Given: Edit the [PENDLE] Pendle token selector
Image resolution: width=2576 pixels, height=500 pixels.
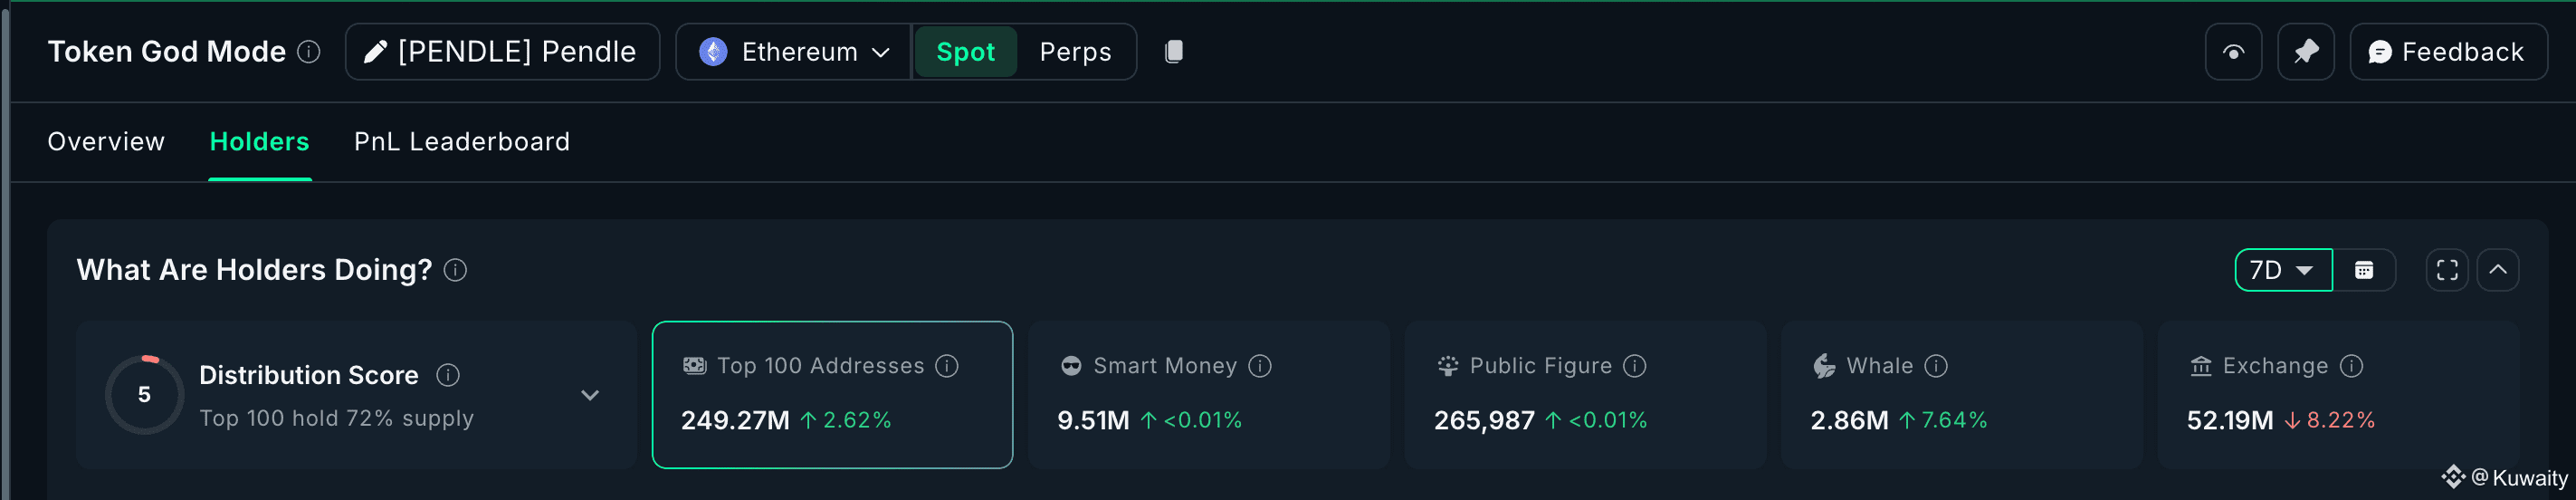Looking at the screenshot, I should tap(502, 52).
